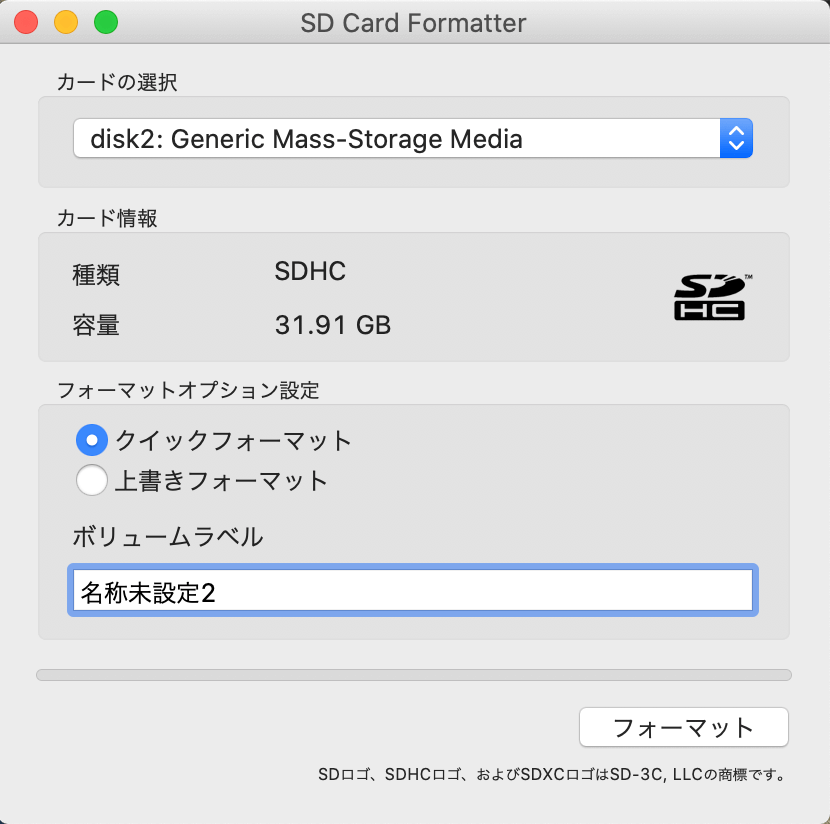
Task: Click the 31.91 GB capacity value
Action: click(x=333, y=324)
